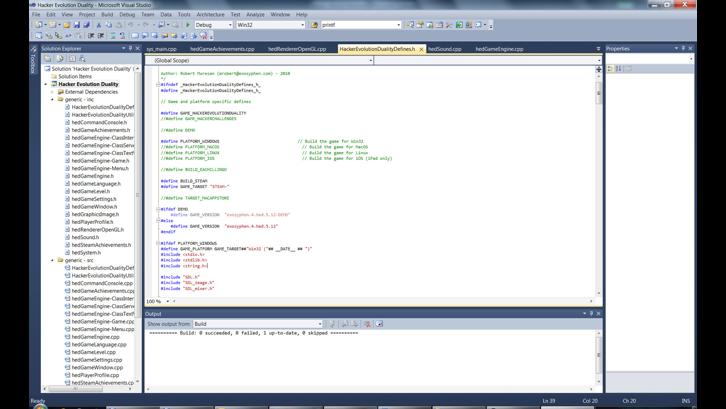Open Show output from Build dropdown
726x409 pixels.
[x=257, y=324]
